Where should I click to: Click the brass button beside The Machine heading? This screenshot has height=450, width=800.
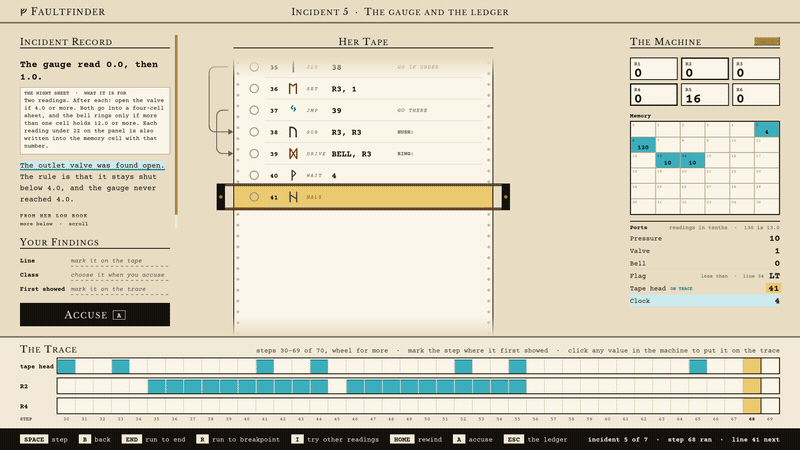coord(767,41)
